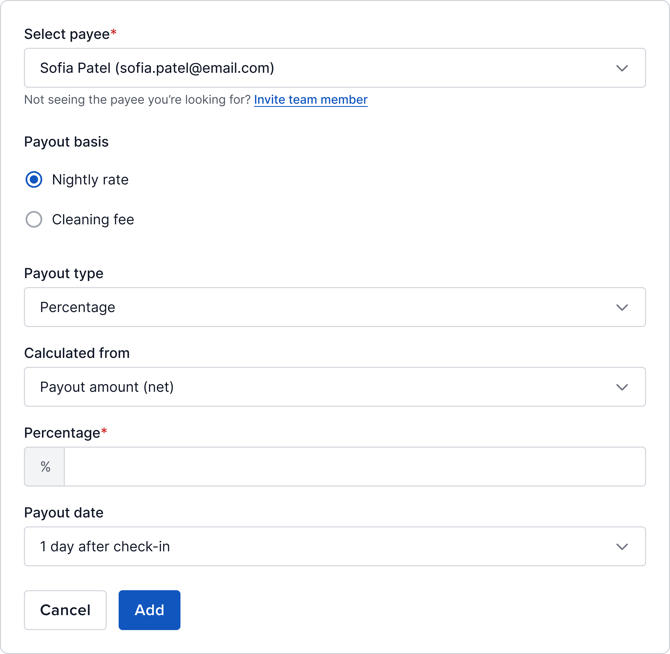Click the chevron arrow in Payout type field
The width and height of the screenshot is (670, 654).
[622, 307]
